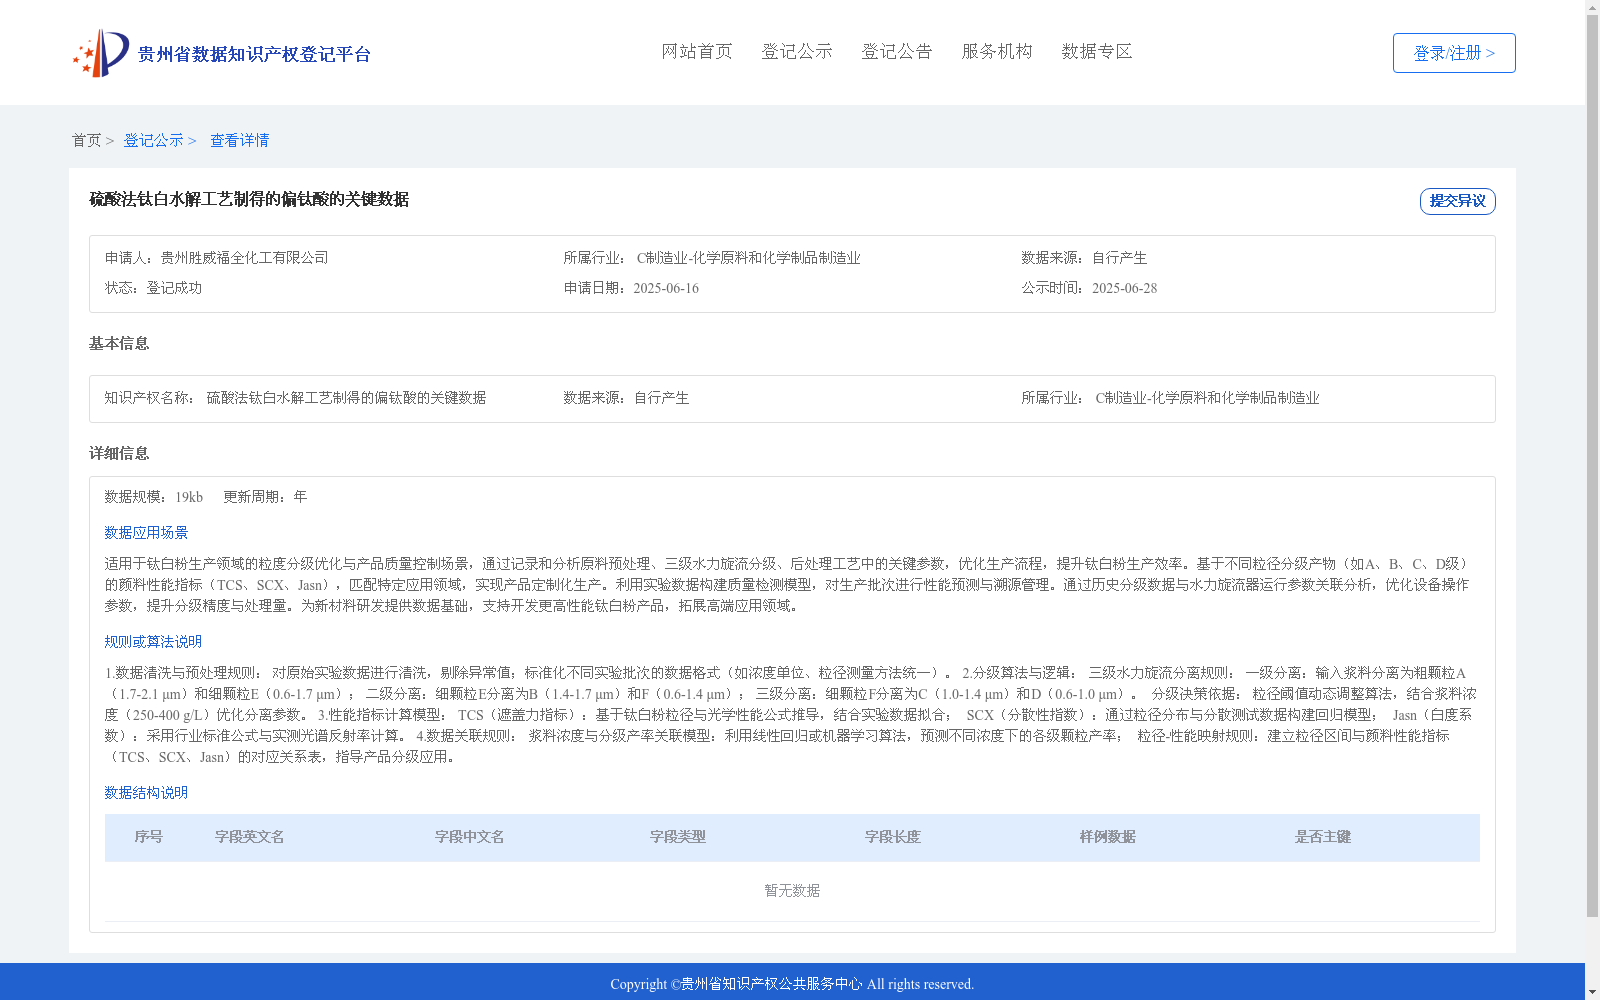Click the 提交异议 button

[x=1458, y=201]
